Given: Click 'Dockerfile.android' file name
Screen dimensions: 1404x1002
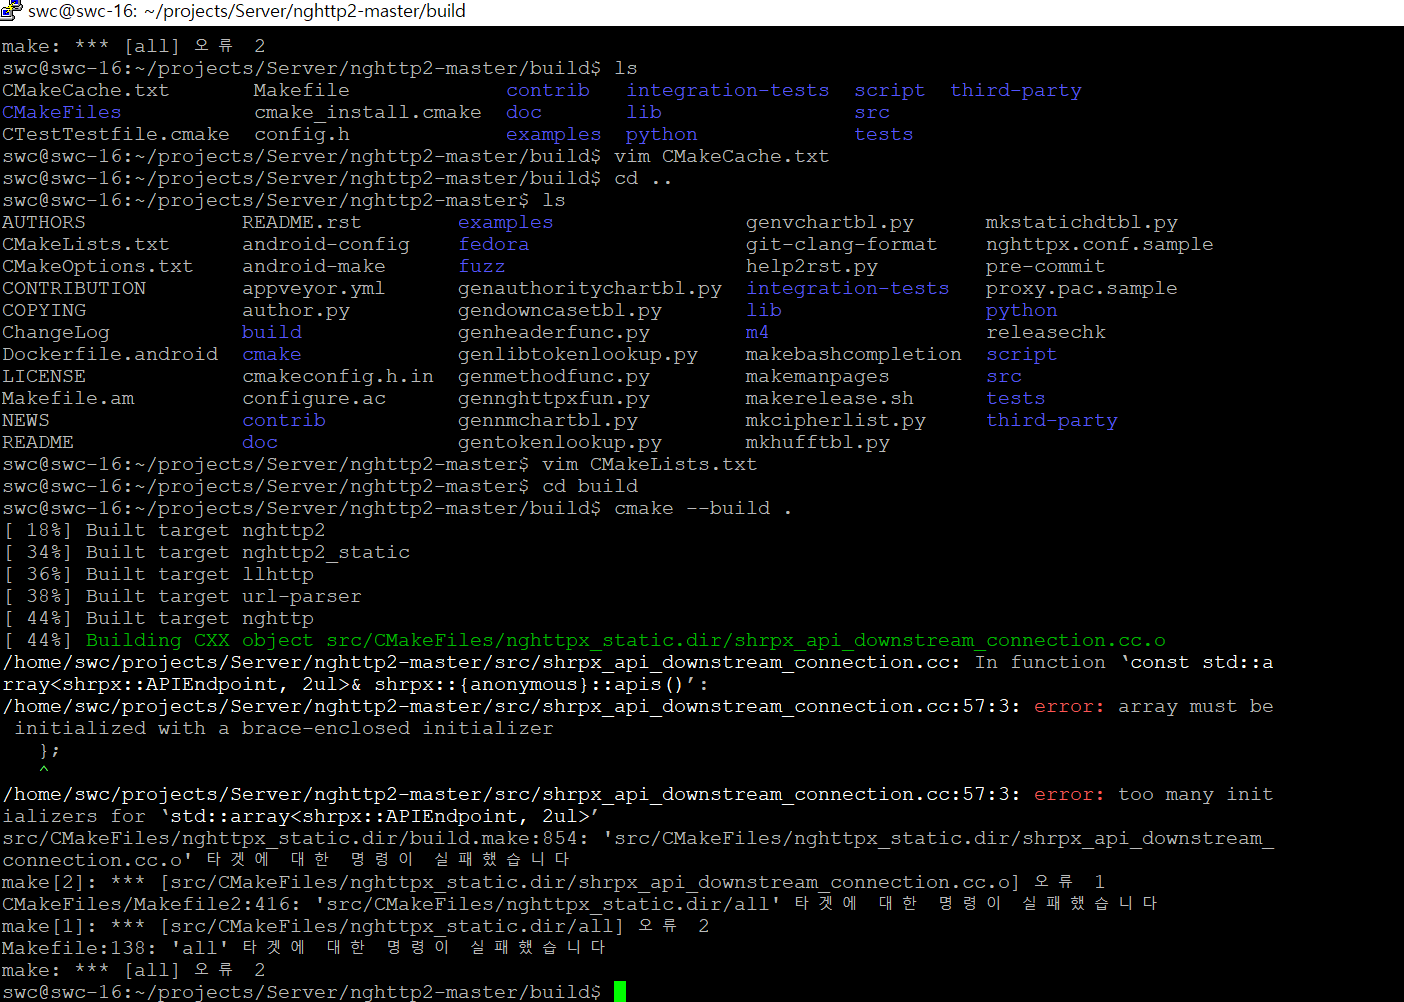Looking at the screenshot, I should click(110, 354).
